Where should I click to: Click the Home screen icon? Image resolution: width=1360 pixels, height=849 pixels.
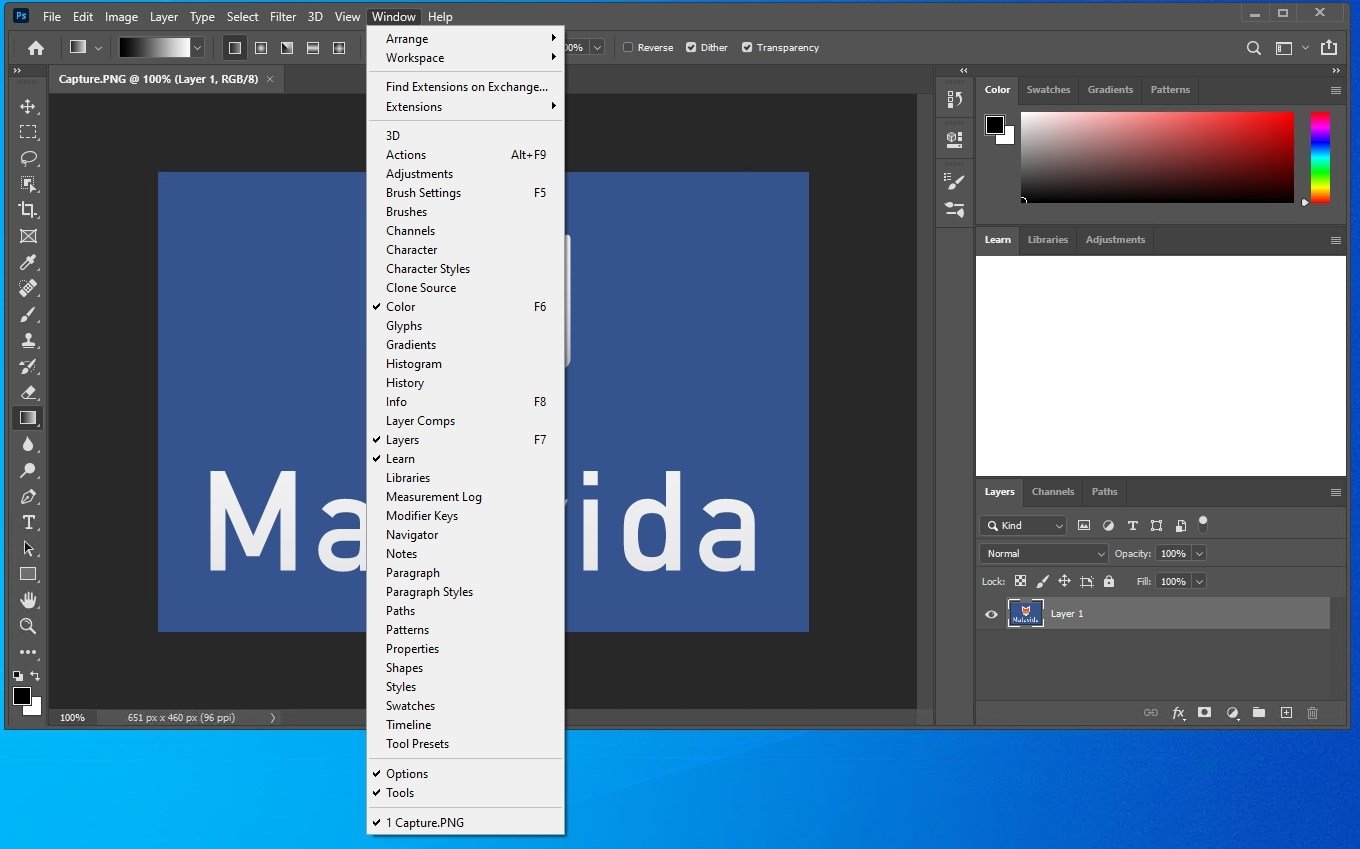click(x=35, y=47)
